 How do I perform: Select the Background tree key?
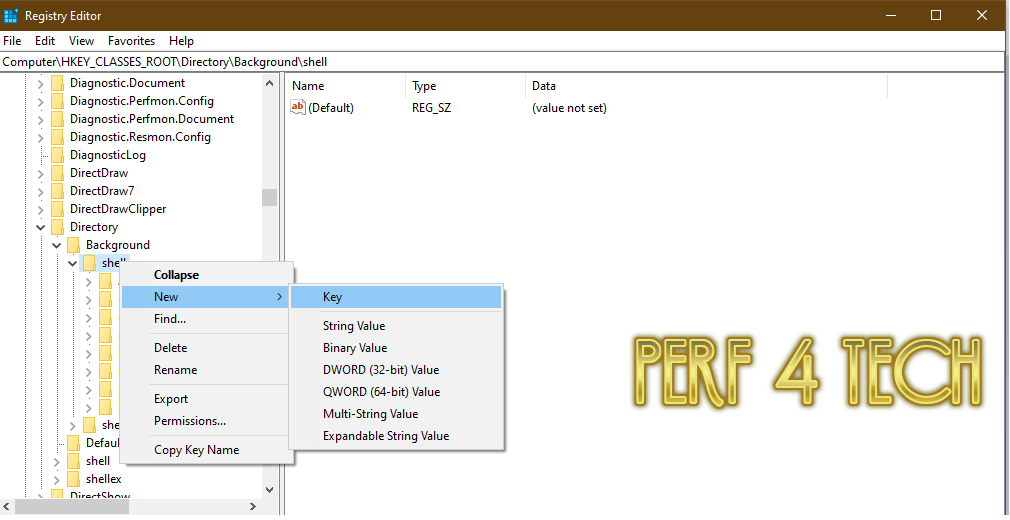pos(117,246)
